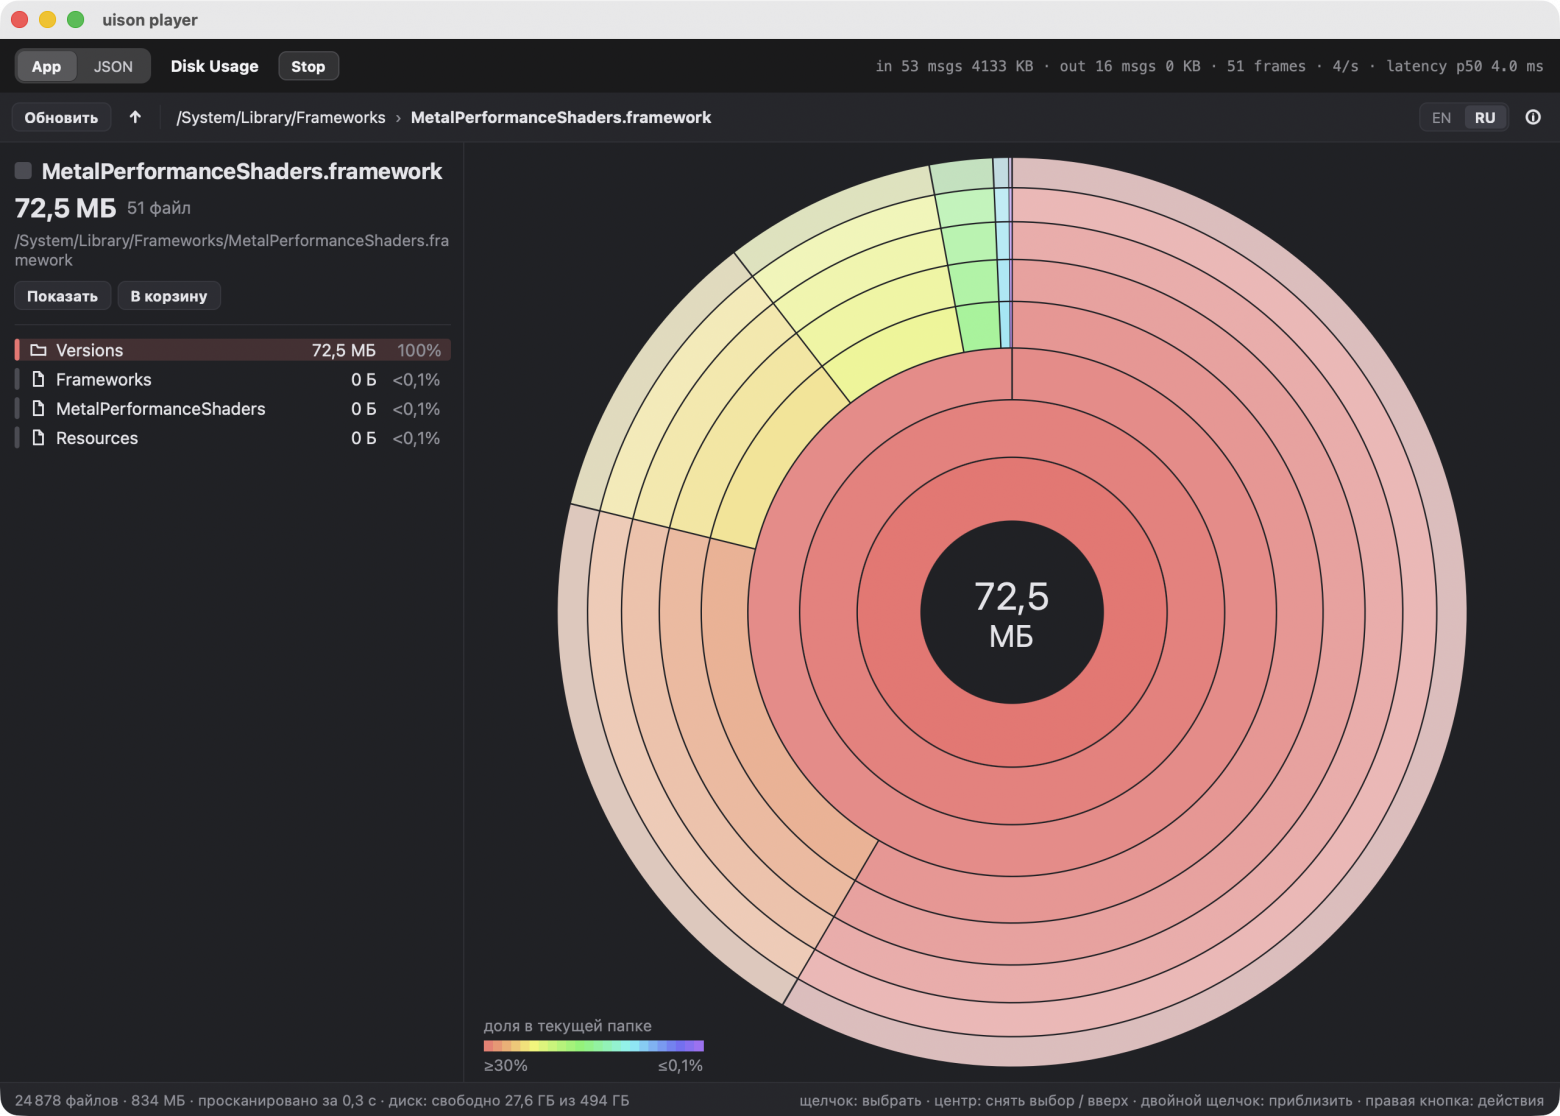Viewport: 1560px width, 1116px height.
Task: Select the Resources row in the list
Action: pyautogui.click(x=232, y=437)
